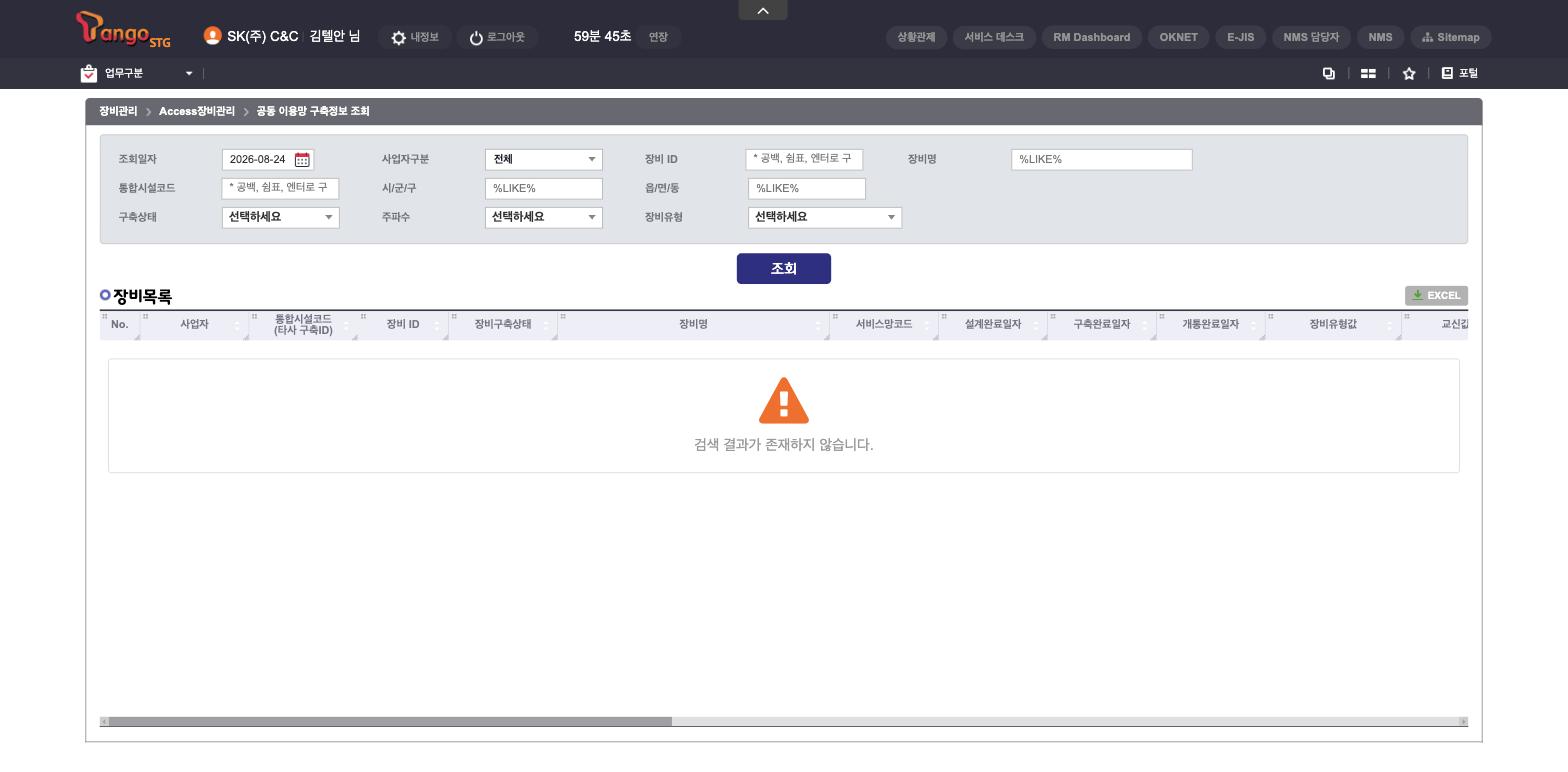Go to RM Dashboard

[x=1092, y=37]
